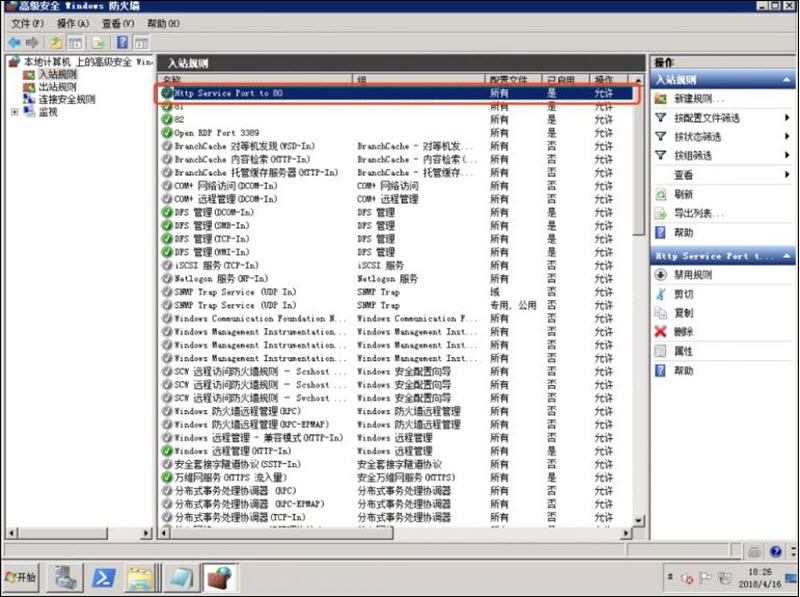
Task: Click the Export List toolbar icon
Action: (x=99, y=43)
